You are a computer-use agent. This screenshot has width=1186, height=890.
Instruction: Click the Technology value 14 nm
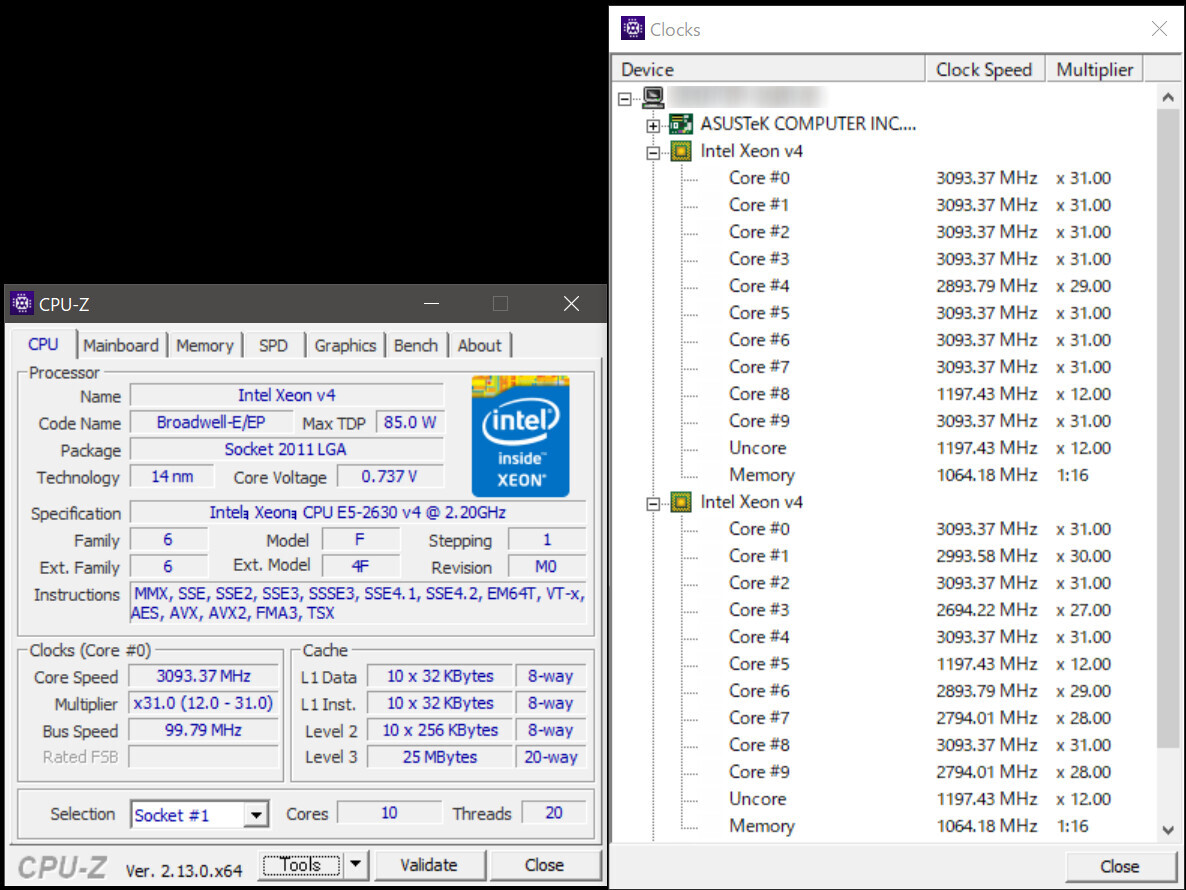pos(172,476)
